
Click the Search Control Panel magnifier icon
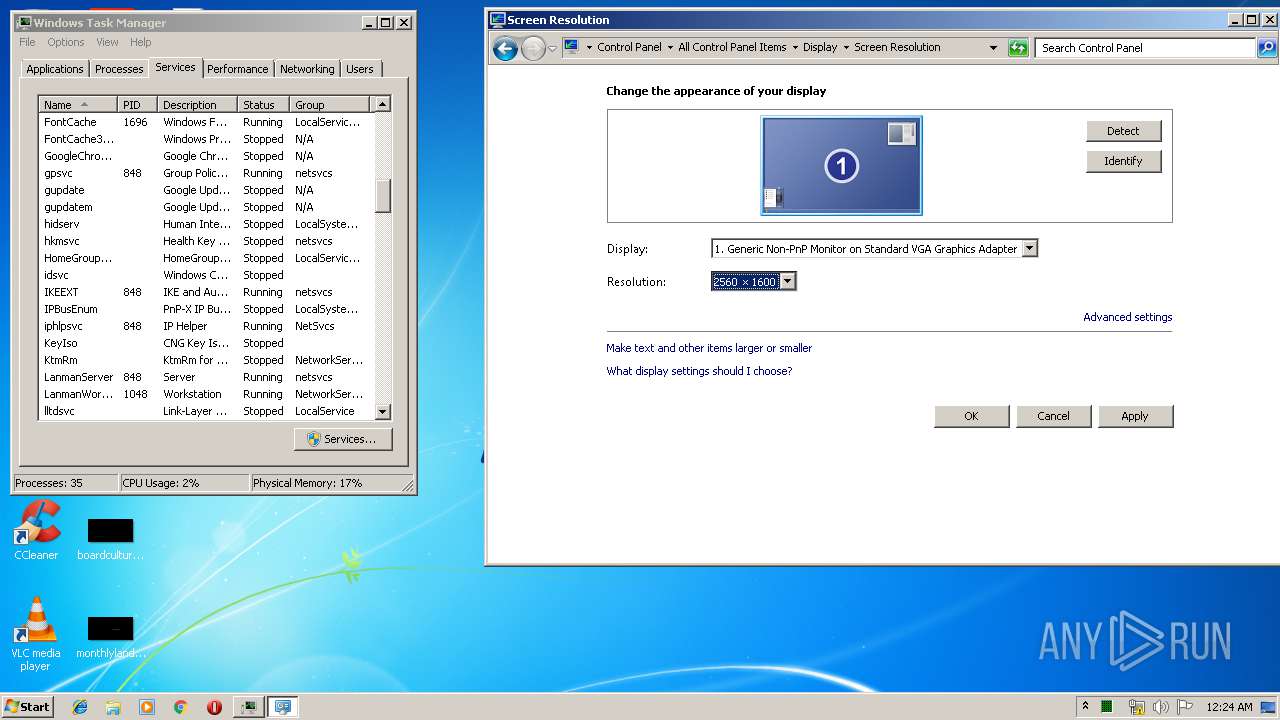(1267, 47)
